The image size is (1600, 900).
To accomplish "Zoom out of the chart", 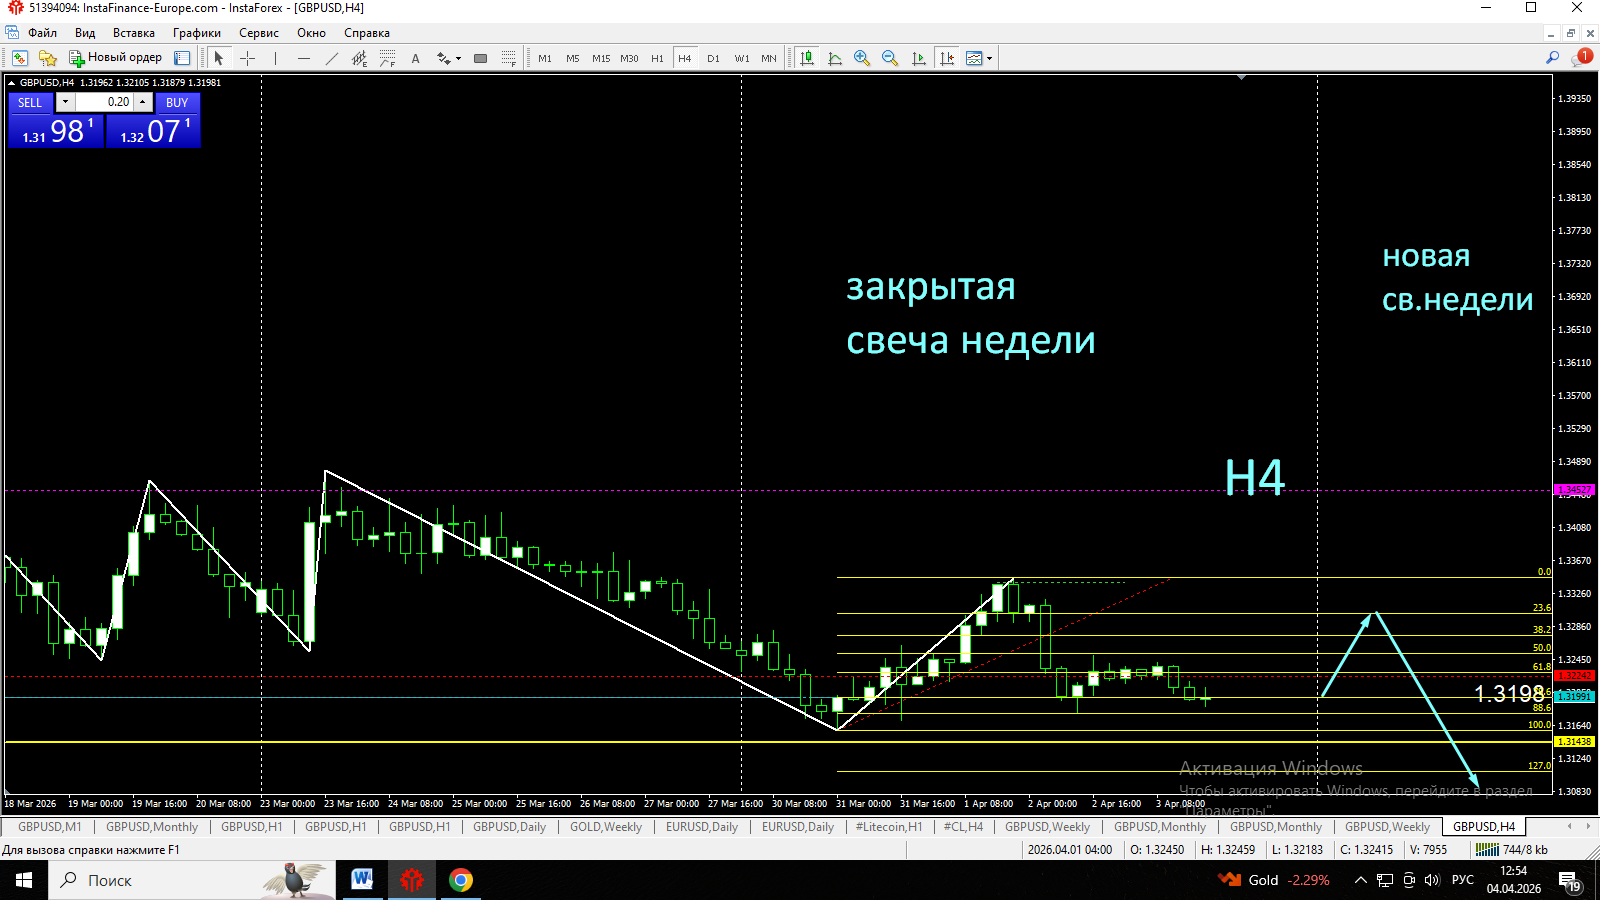I will tap(890, 58).
